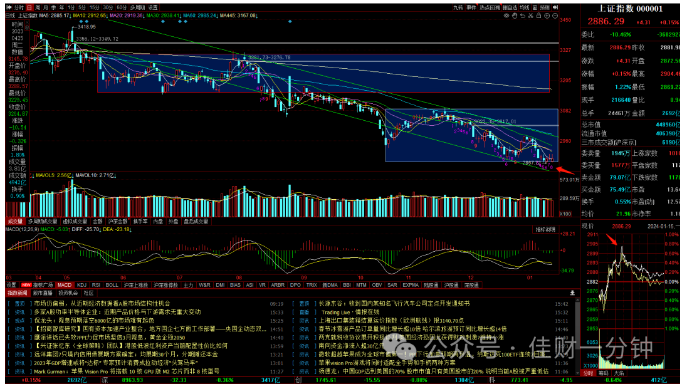This screenshot has width=680, height=384.
Task: Open the 设置 menu beside period tabs
Action: click(x=153, y=7)
